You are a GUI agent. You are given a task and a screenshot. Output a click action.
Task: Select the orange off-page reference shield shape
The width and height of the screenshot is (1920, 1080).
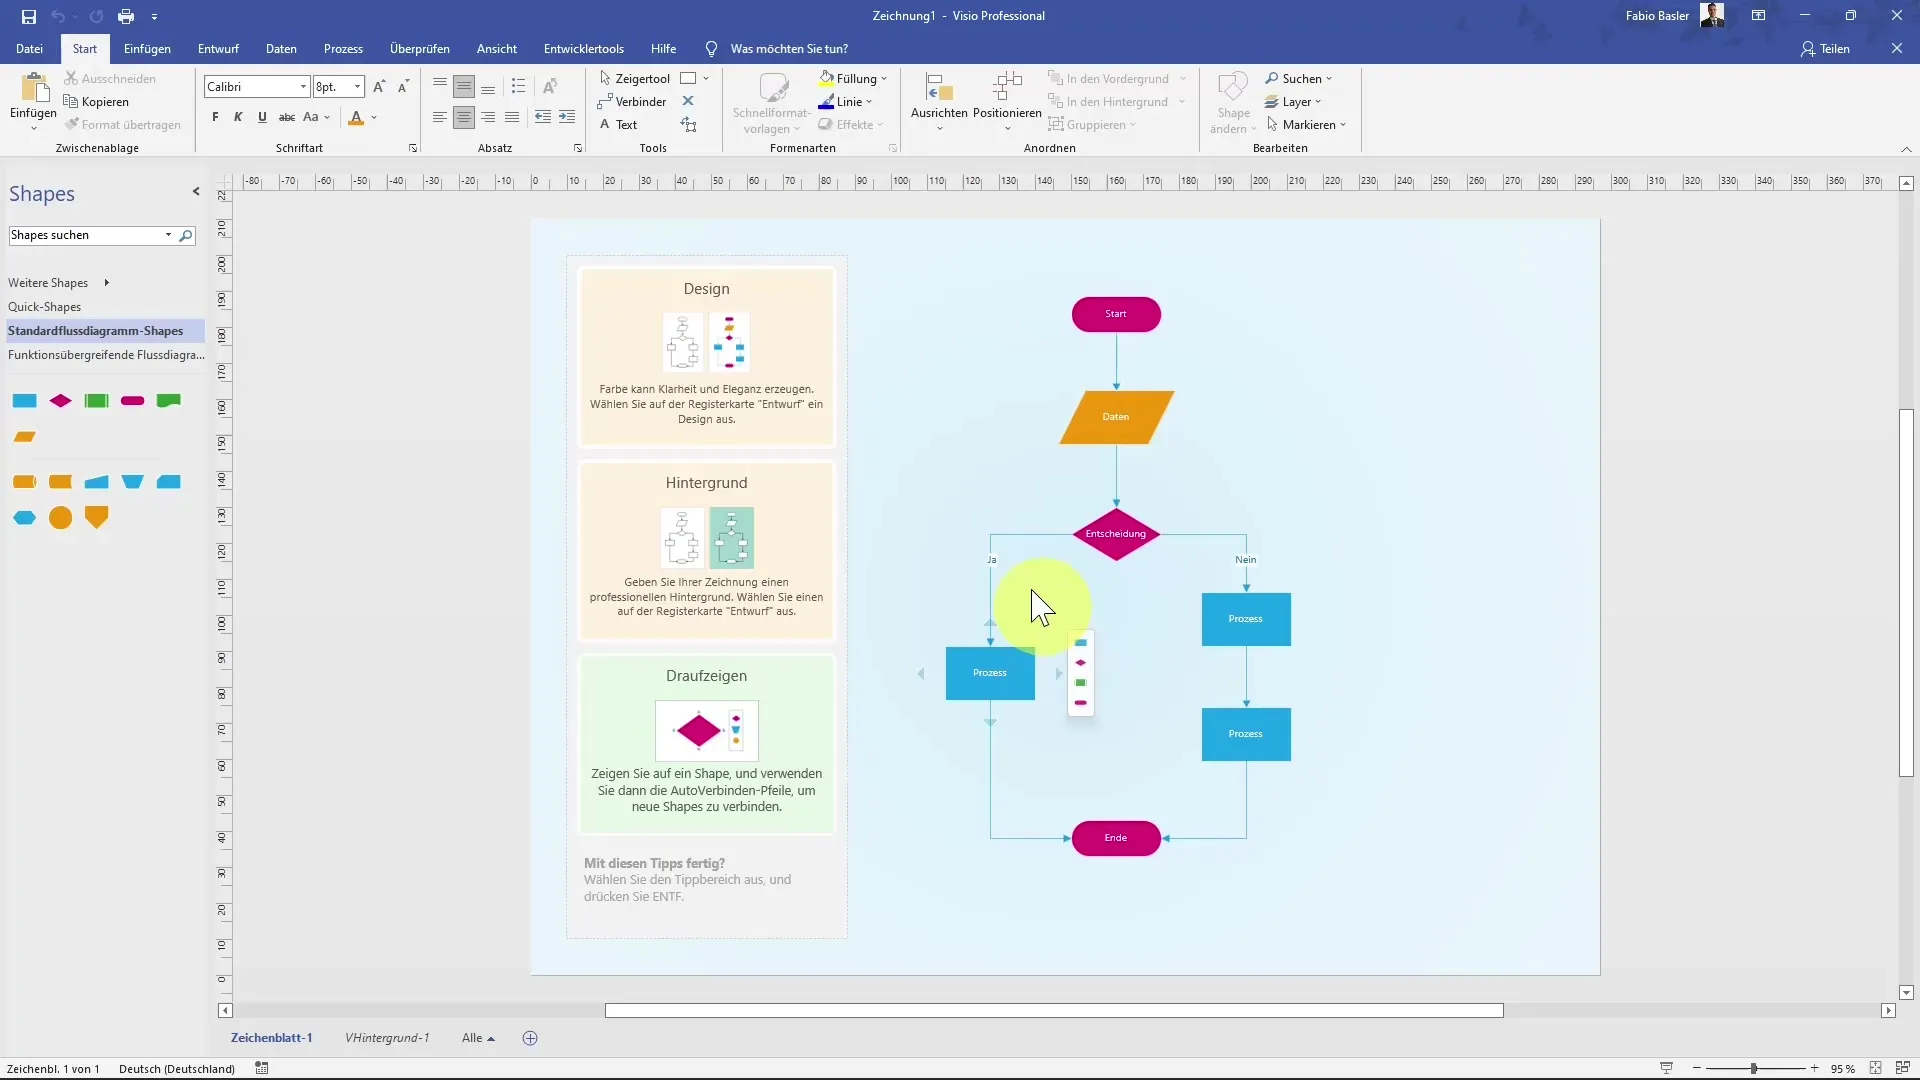pyautogui.click(x=96, y=517)
